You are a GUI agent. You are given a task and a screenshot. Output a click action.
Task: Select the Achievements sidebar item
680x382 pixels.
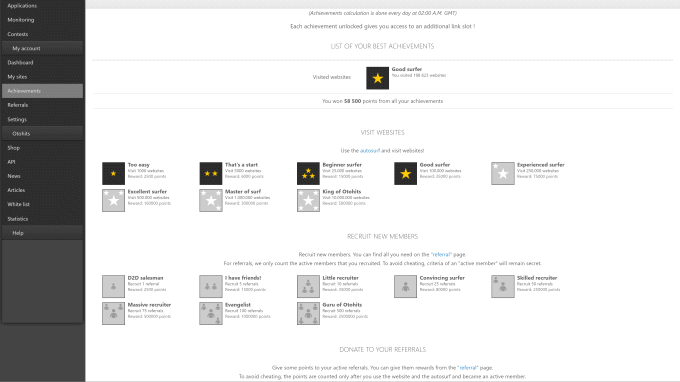pyautogui.click(x=42, y=91)
